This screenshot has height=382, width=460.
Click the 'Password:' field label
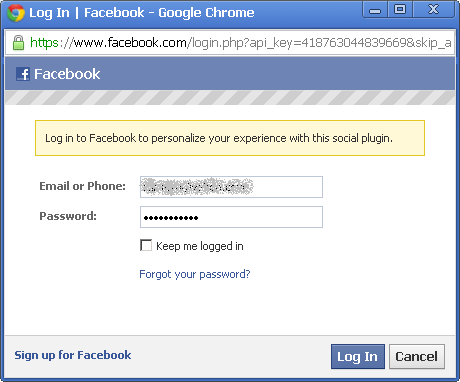point(68,216)
